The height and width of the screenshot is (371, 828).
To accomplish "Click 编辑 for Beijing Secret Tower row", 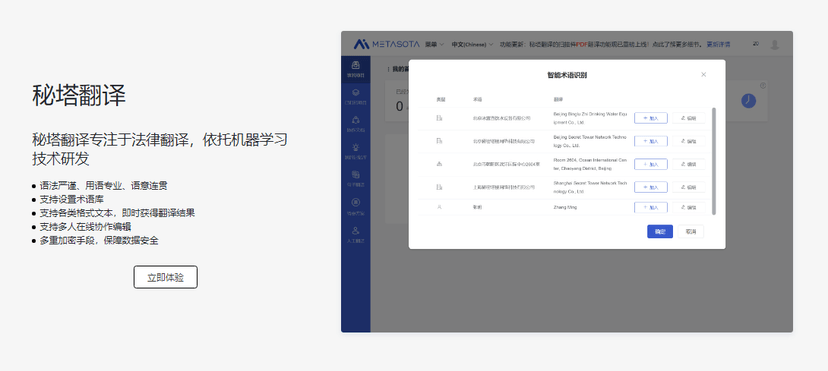I will coord(689,141).
